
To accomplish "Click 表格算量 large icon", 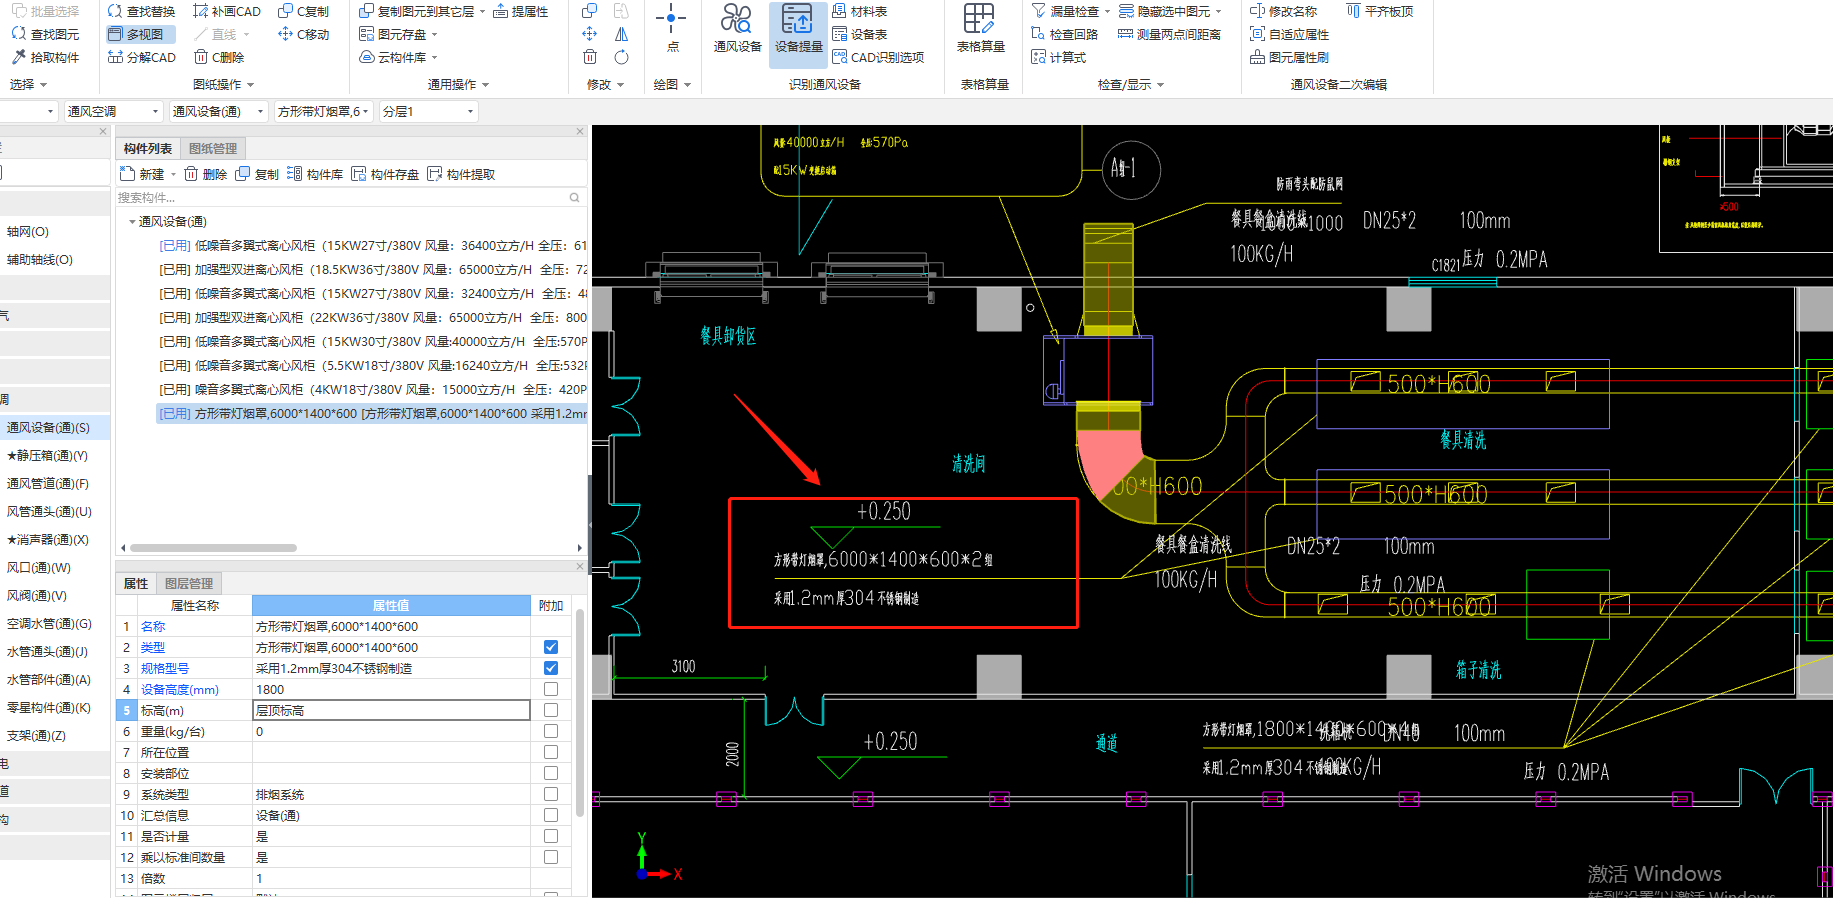I will pyautogui.click(x=980, y=28).
